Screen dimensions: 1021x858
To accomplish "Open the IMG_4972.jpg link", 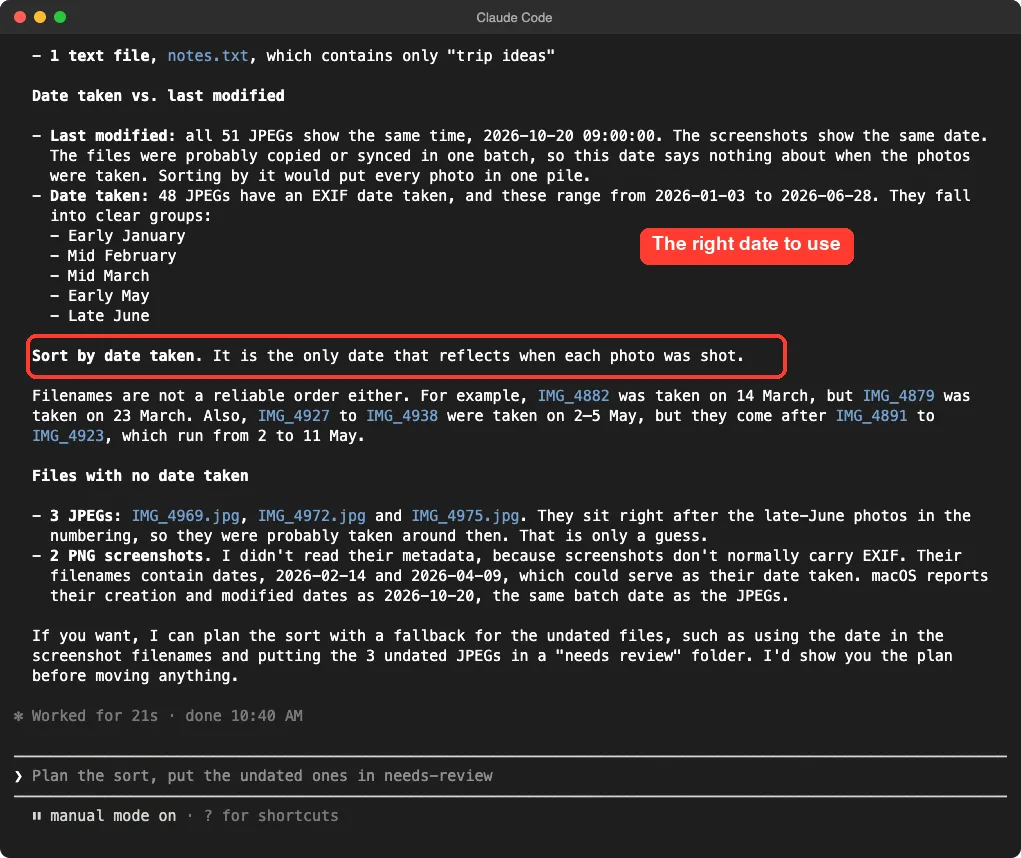I will (x=312, y=516).
